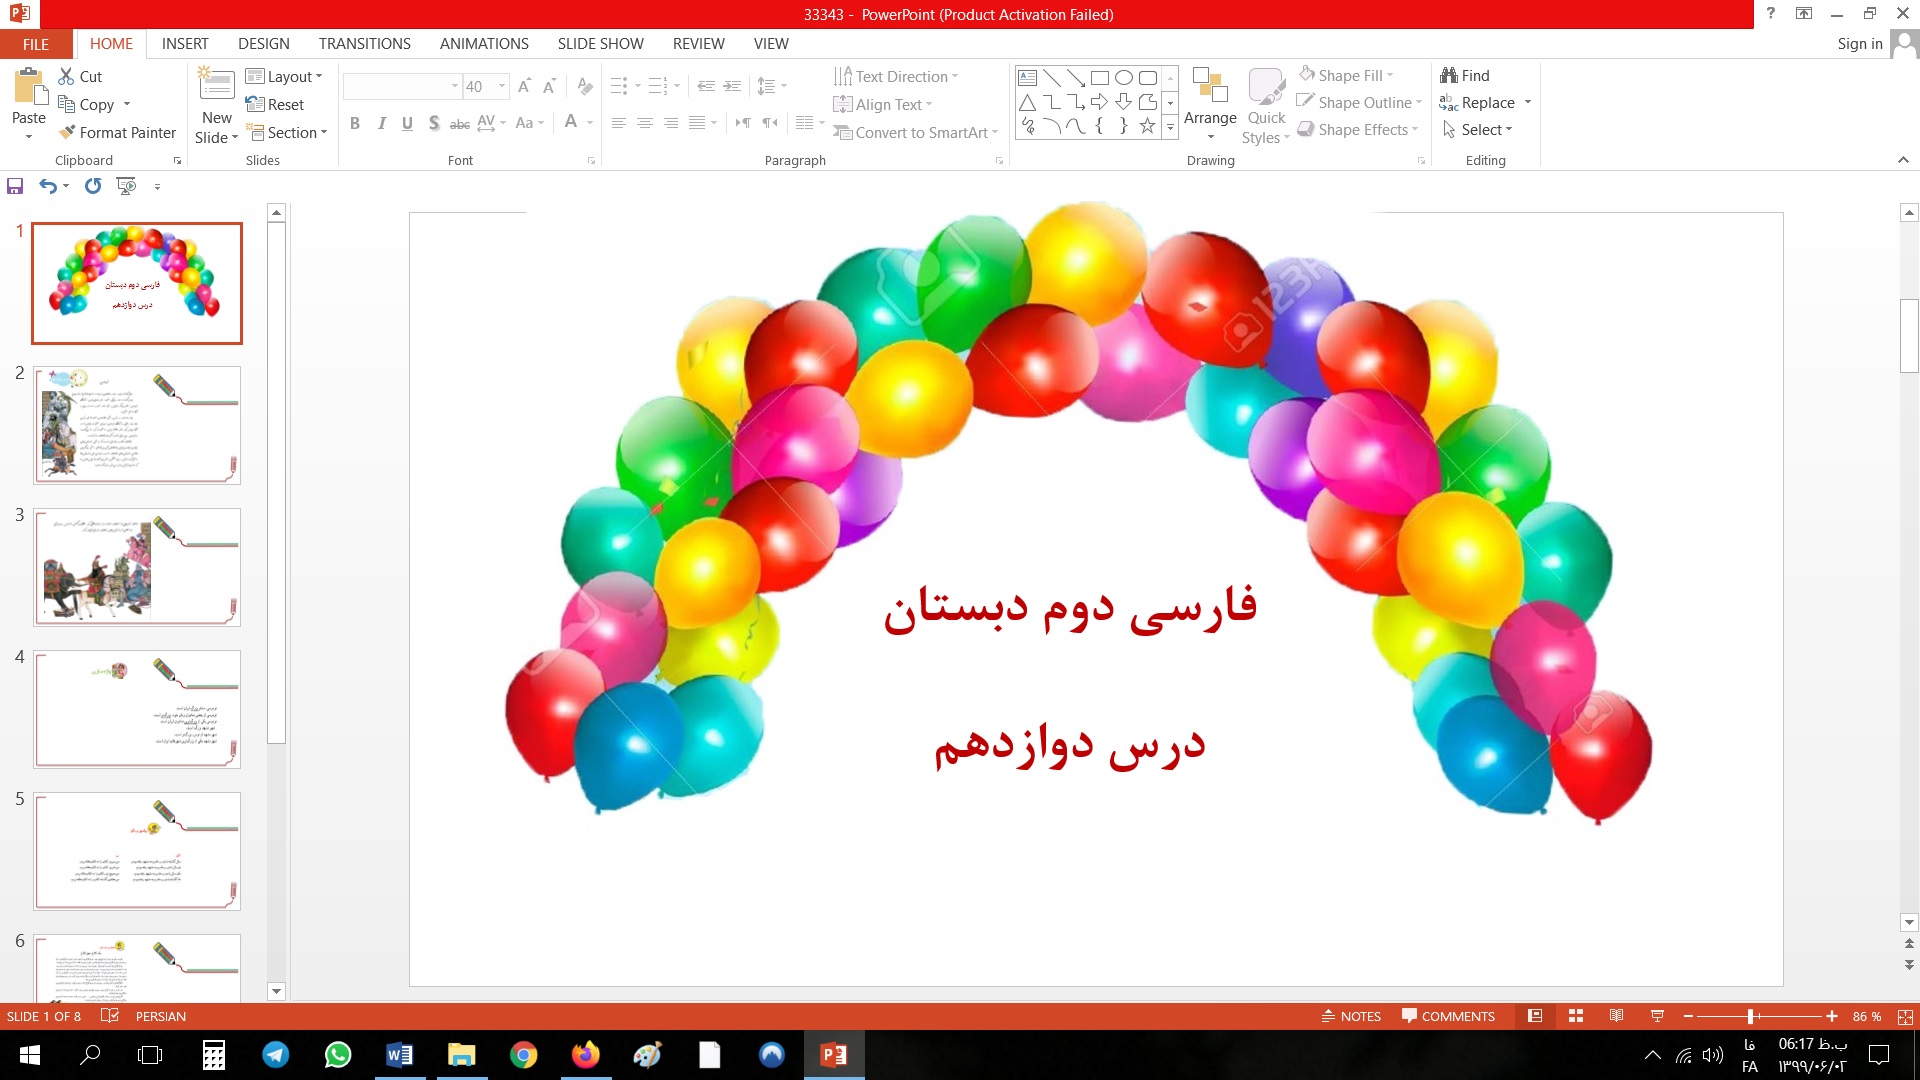This screenshot has width=1920, height=1080.
Task: Toggle underline on selected text
Action: coord(406,124)
